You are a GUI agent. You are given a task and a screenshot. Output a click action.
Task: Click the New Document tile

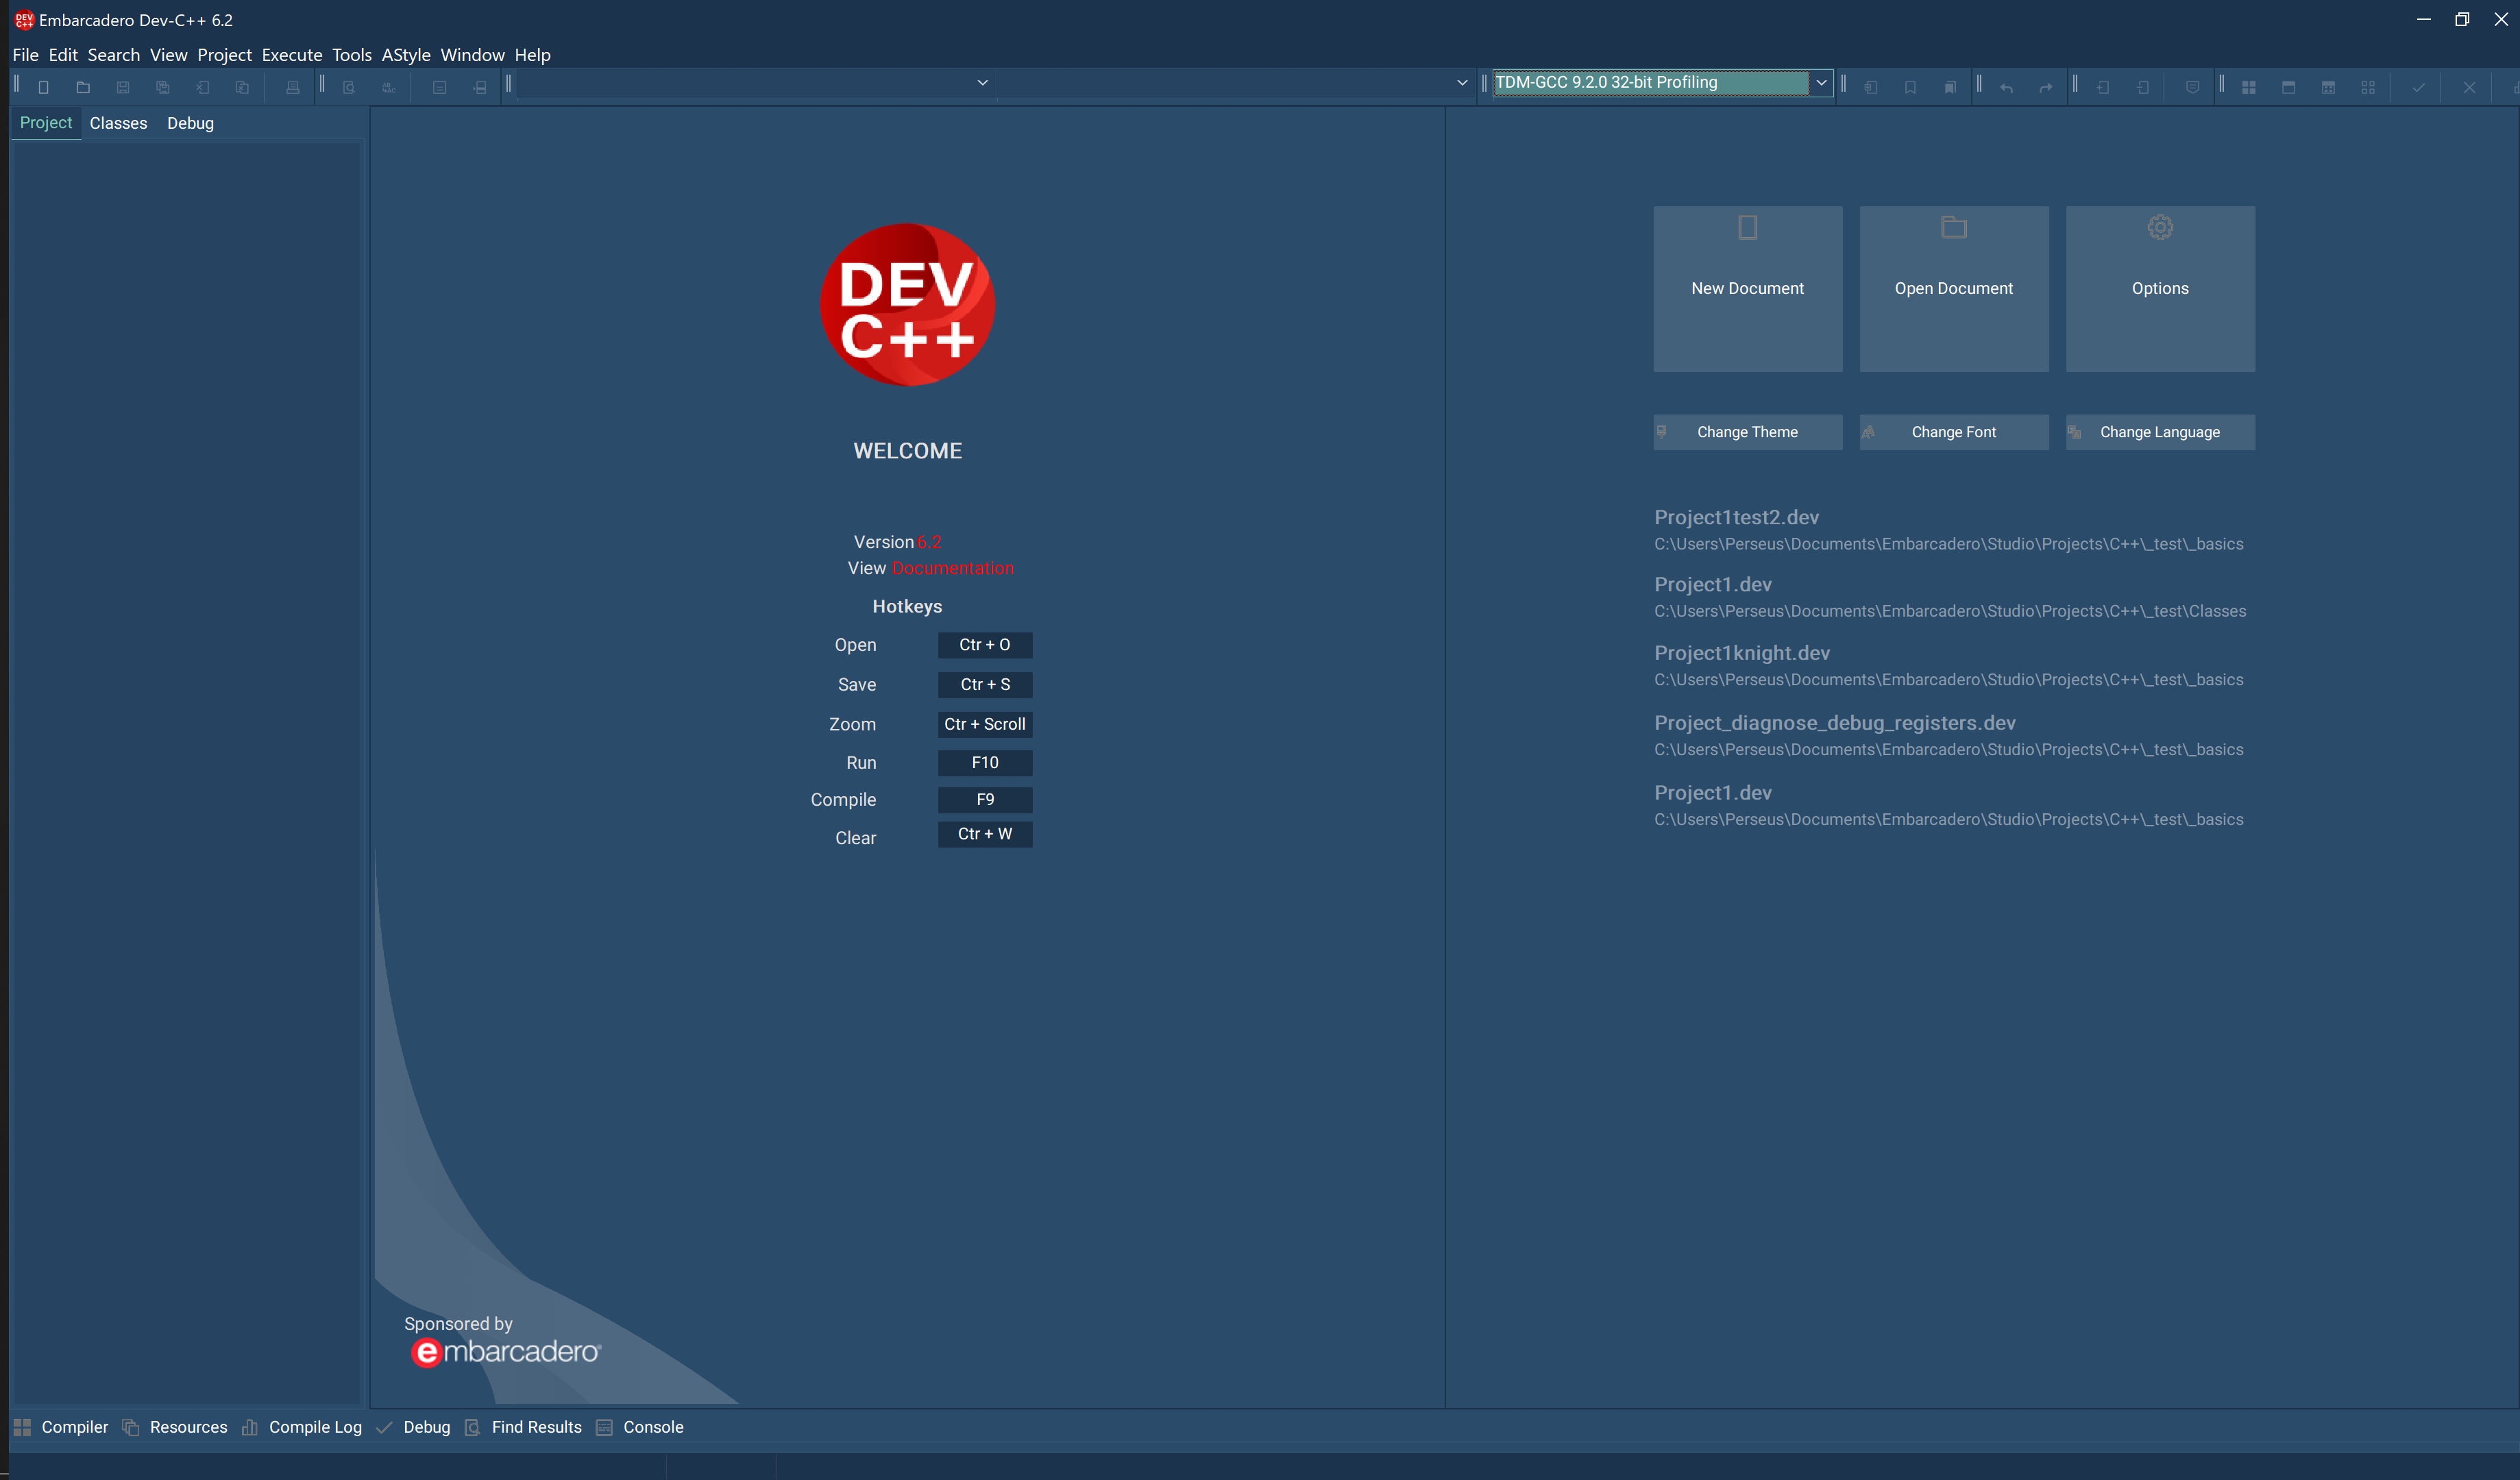pos(1746,288)
